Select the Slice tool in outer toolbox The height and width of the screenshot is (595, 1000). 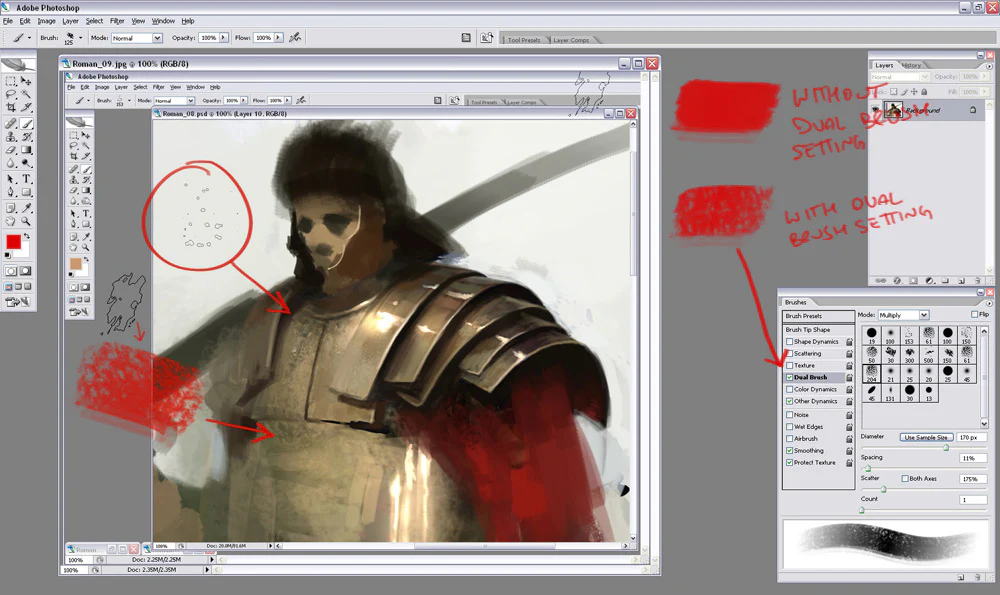tap(26, 107)
